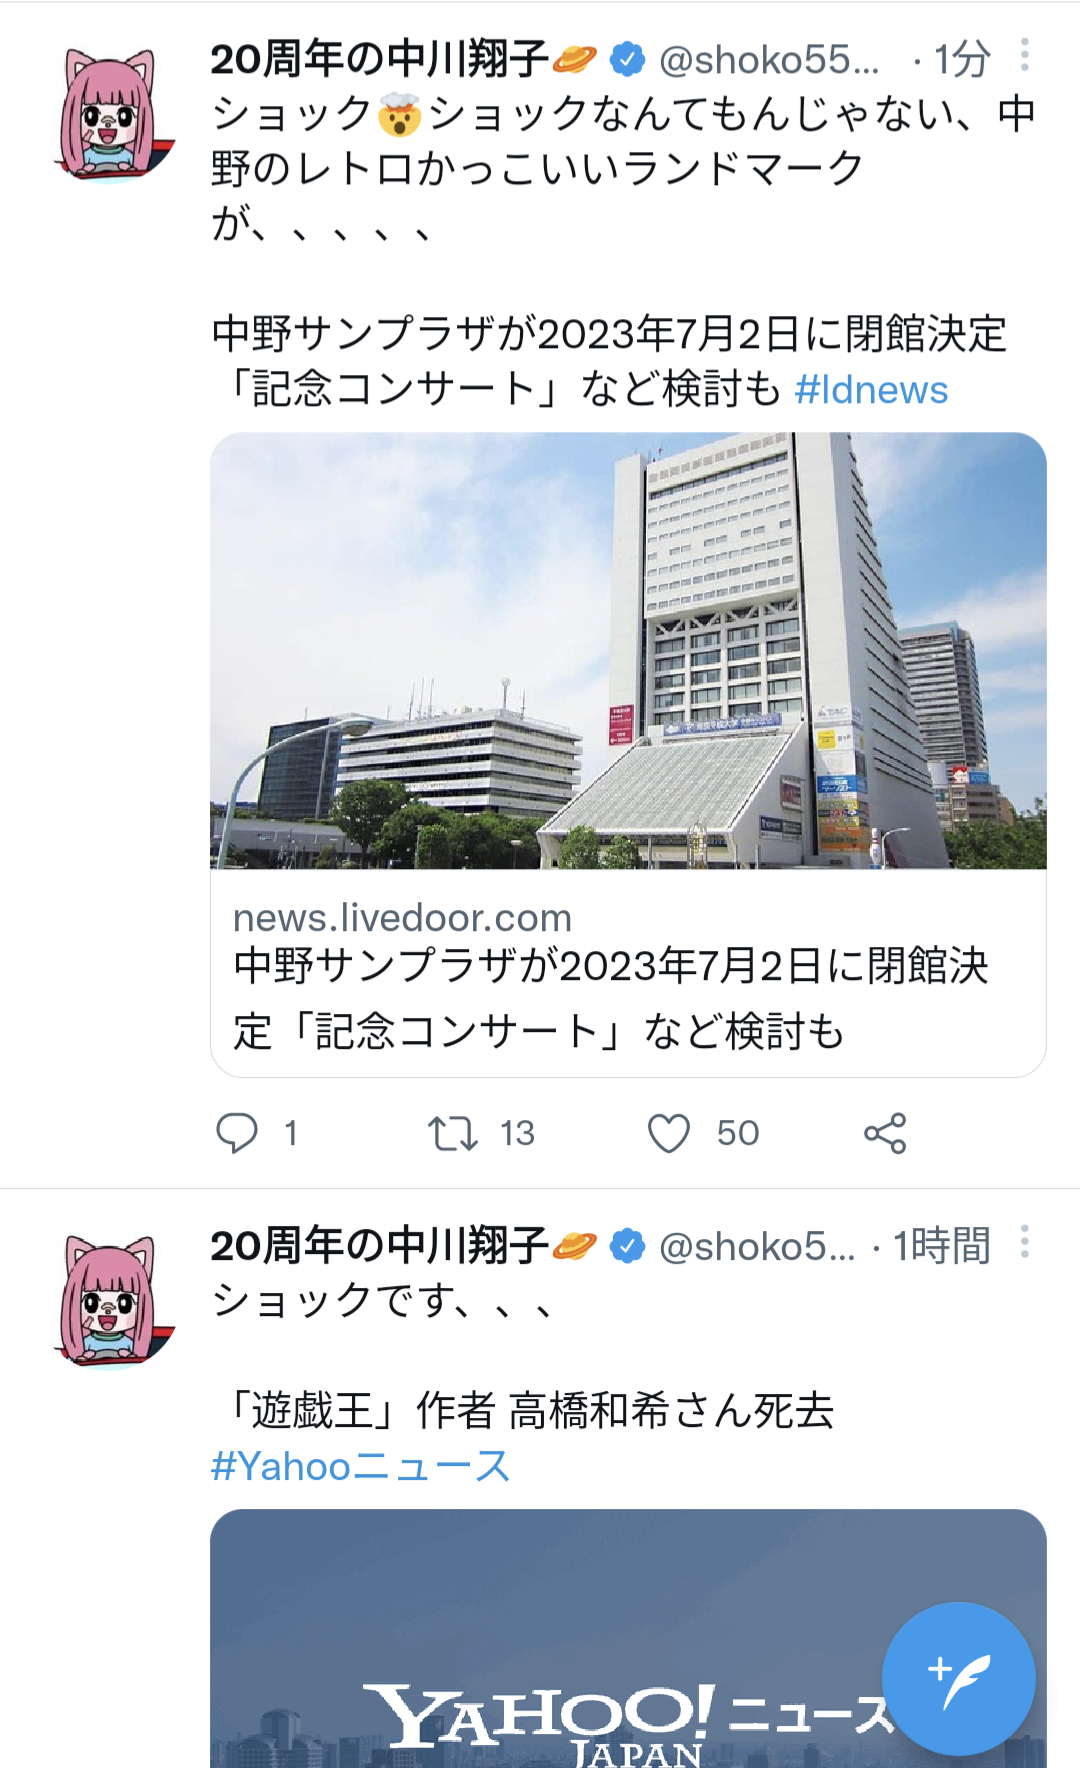
Task: Open the news.livedoor.com link card title
Action: coord(610,998)
